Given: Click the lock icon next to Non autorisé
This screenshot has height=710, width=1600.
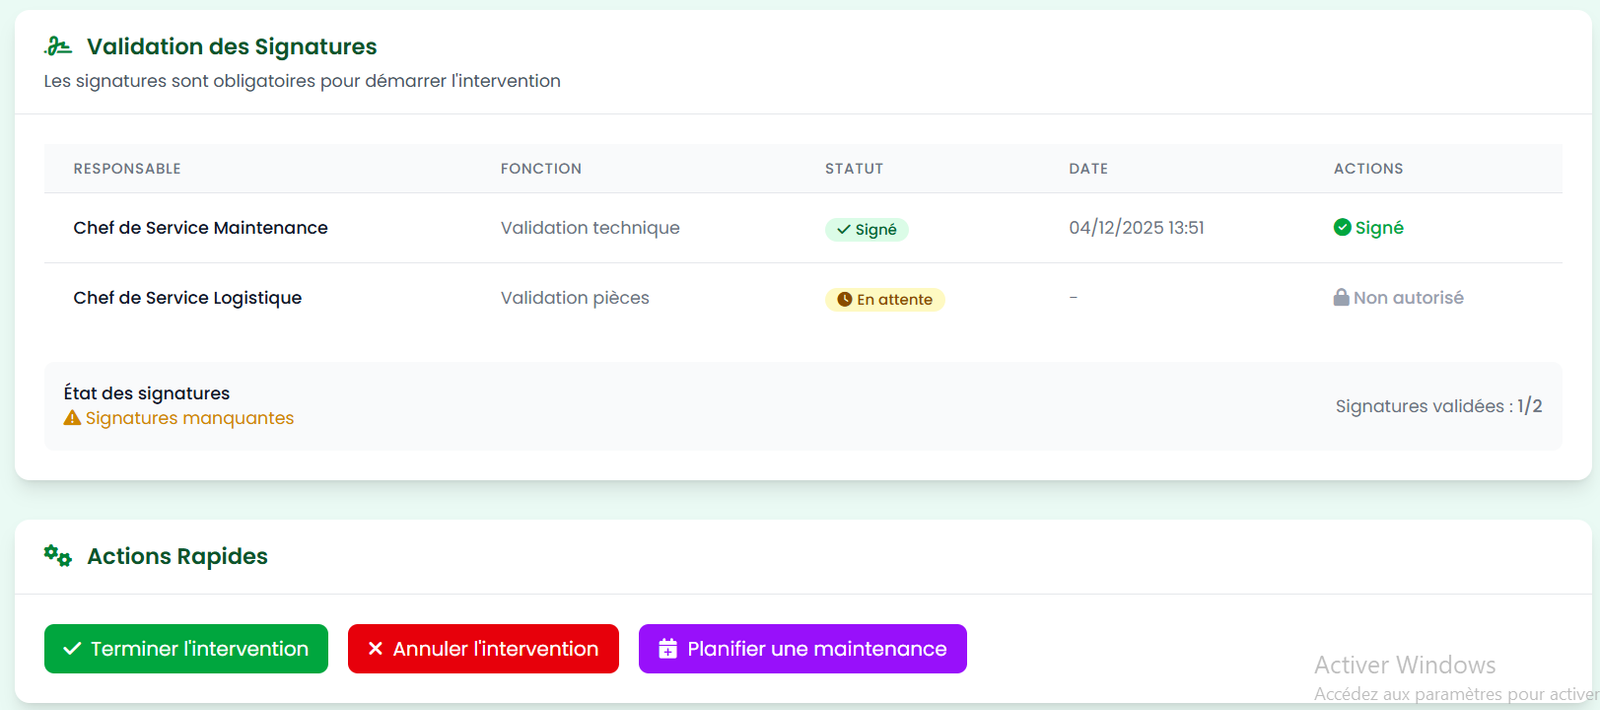Looking at the screenshot, I should point(1341,298).
